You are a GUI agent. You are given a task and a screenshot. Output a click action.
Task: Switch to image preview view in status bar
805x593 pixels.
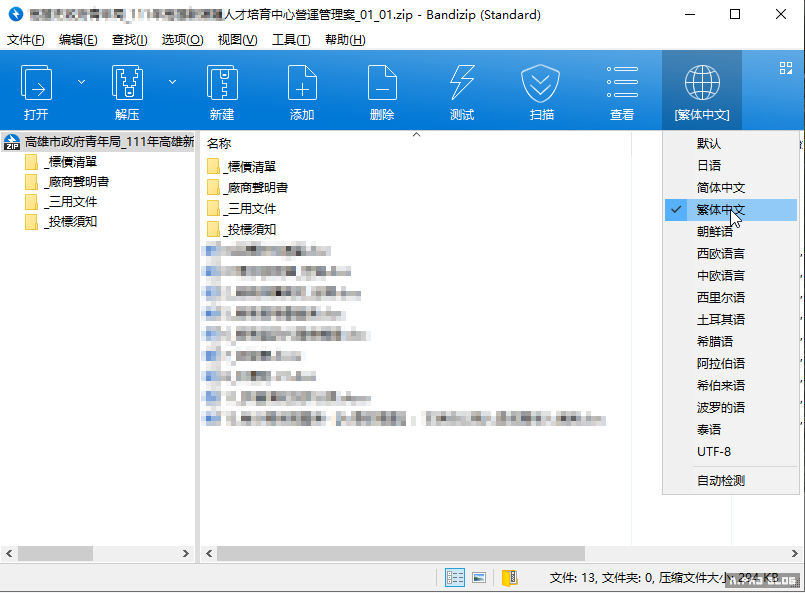(480, 577)
